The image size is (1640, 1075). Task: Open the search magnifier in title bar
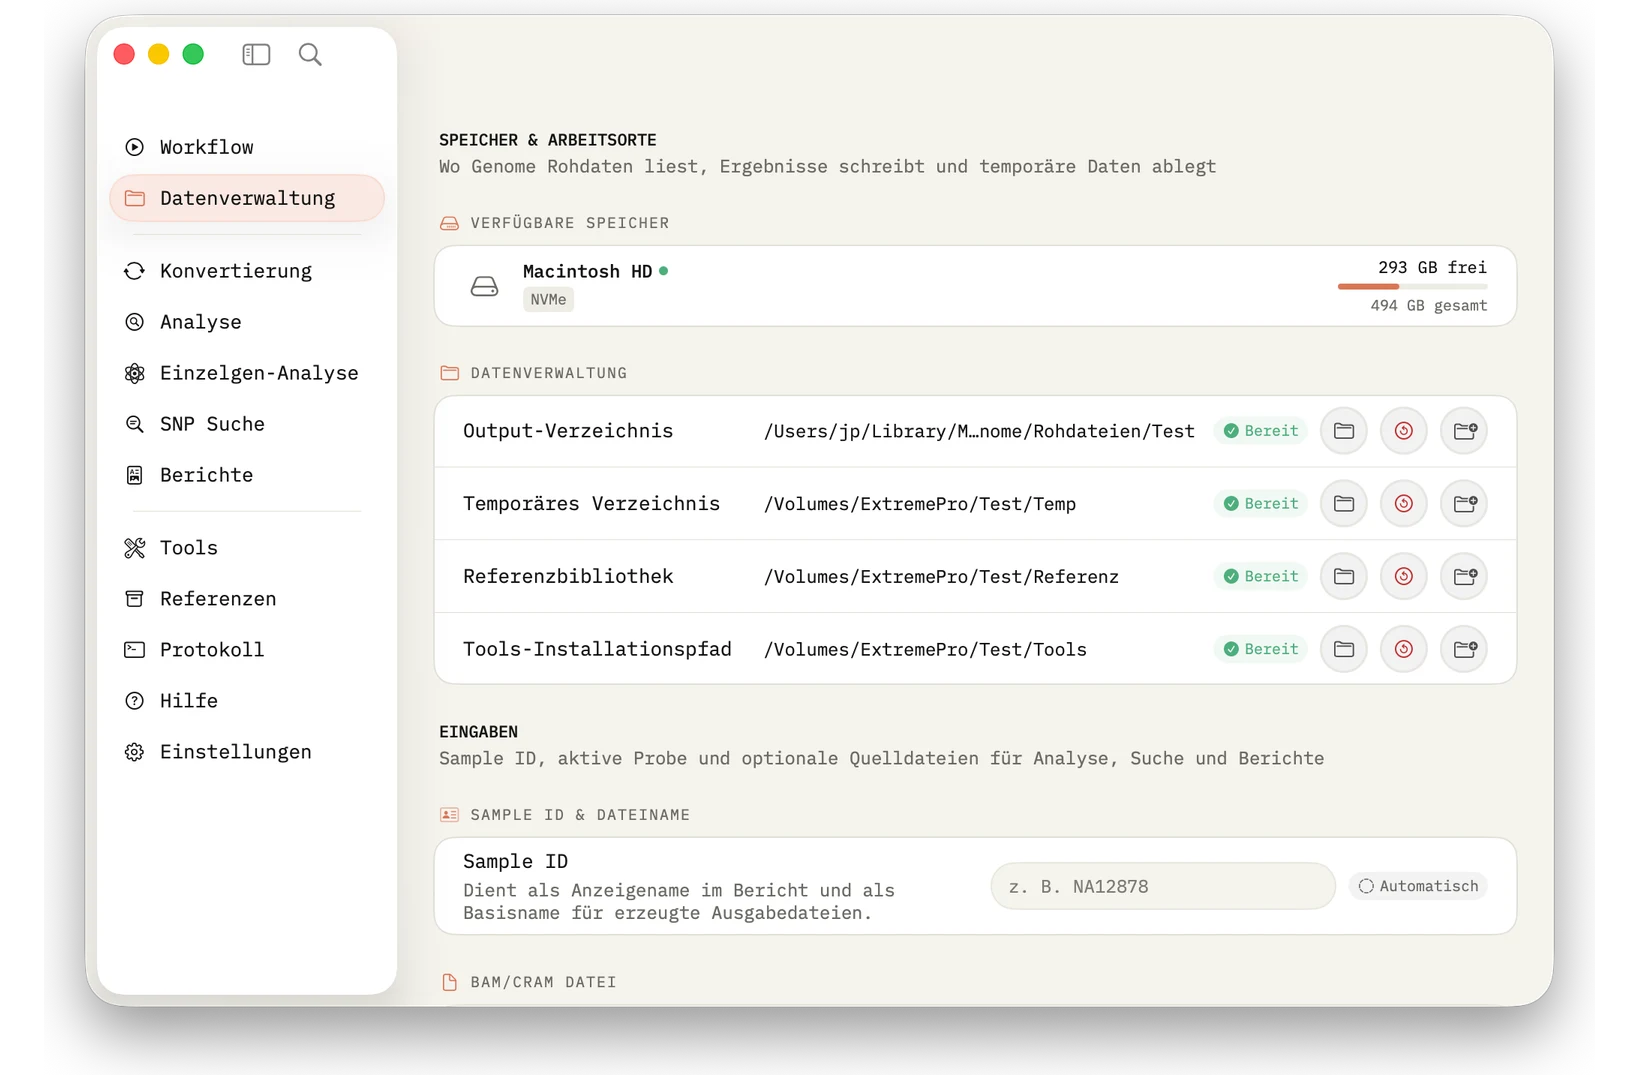click(x=310, y=54)
